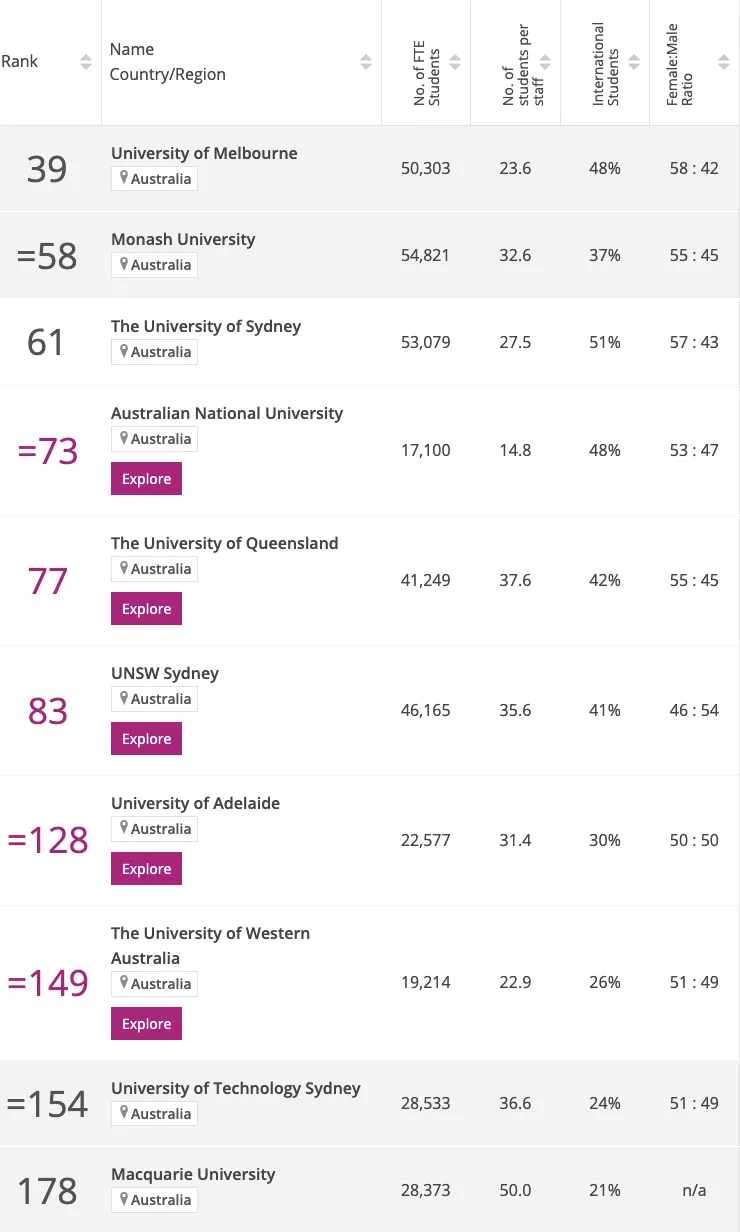Explore Australian National University

[146, 479]
